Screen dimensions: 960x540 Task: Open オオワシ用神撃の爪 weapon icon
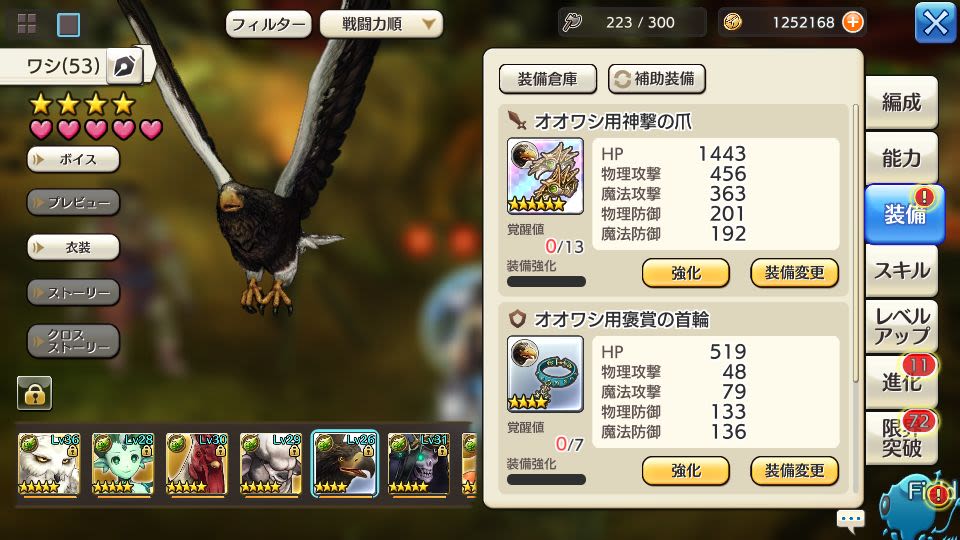545,176
